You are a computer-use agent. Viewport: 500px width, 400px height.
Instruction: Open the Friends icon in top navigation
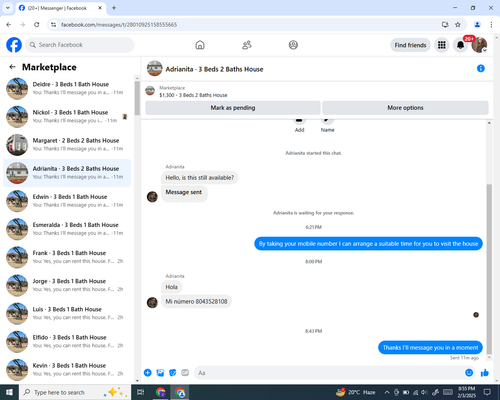(x=247, y=45)
